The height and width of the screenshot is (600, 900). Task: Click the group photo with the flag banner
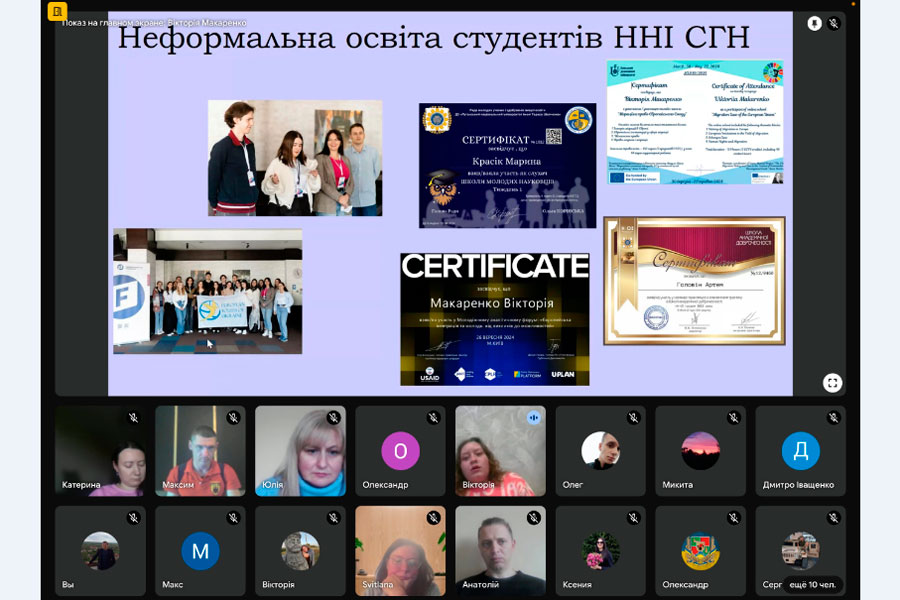208,291
